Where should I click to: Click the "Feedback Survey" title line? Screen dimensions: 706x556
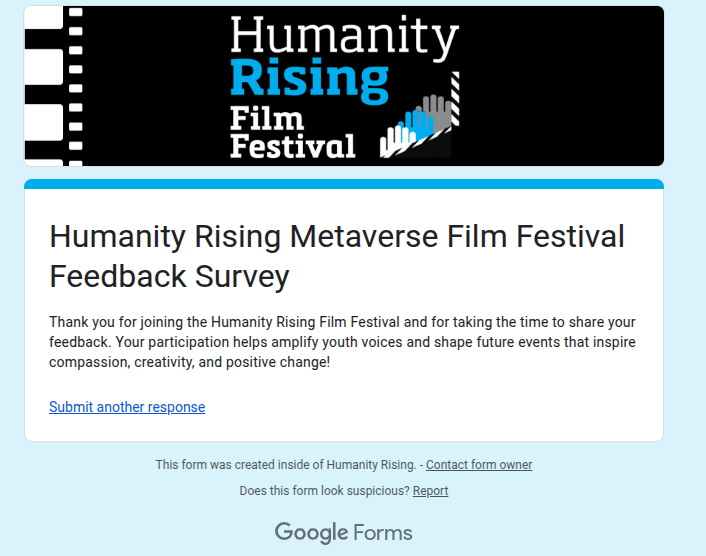169,275
